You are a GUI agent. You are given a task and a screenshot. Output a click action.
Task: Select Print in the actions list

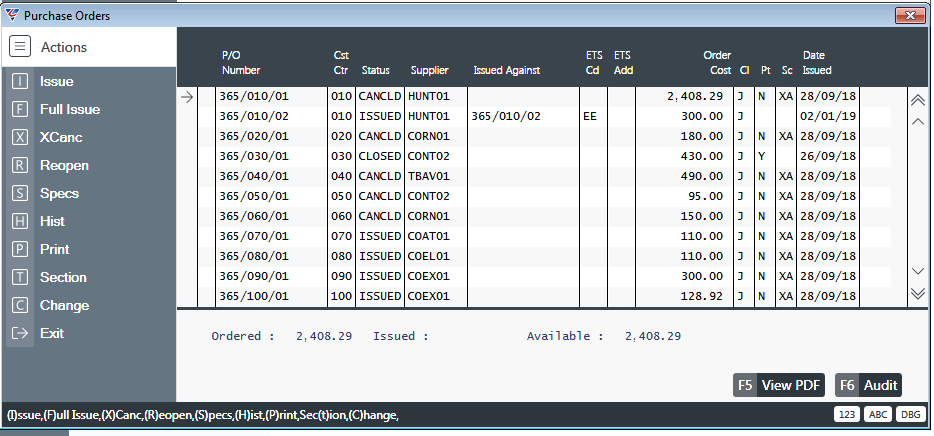pyautogui.click(x=54, y=250)
